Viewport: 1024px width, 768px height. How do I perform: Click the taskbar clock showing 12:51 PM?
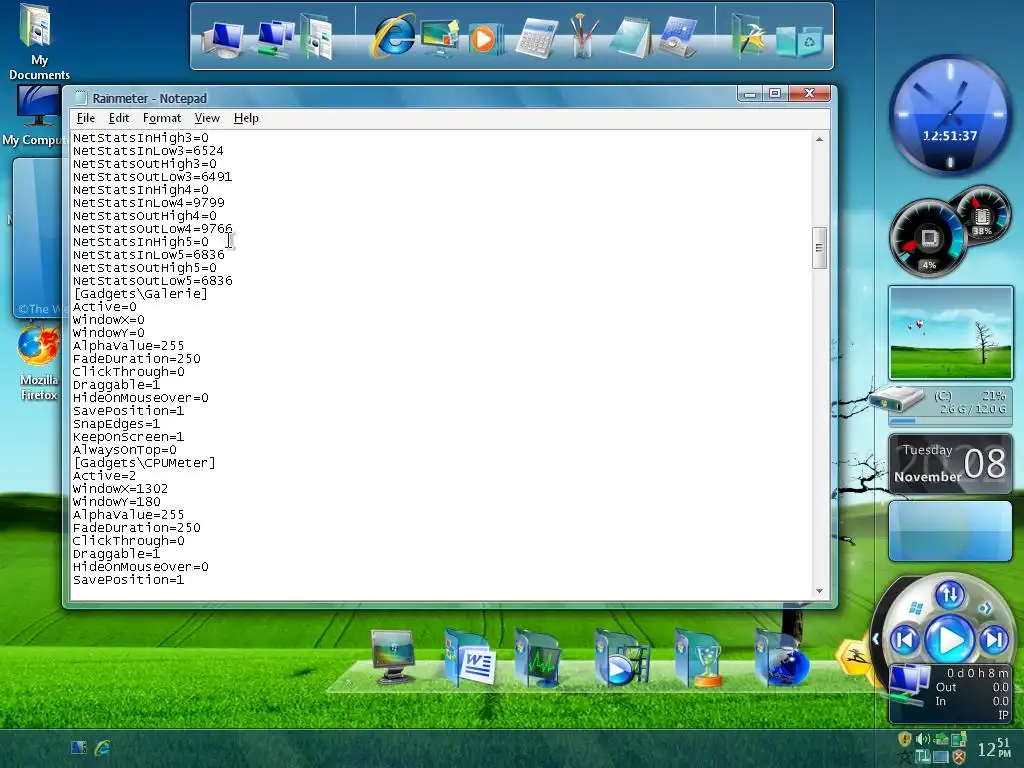pos(994,748)
